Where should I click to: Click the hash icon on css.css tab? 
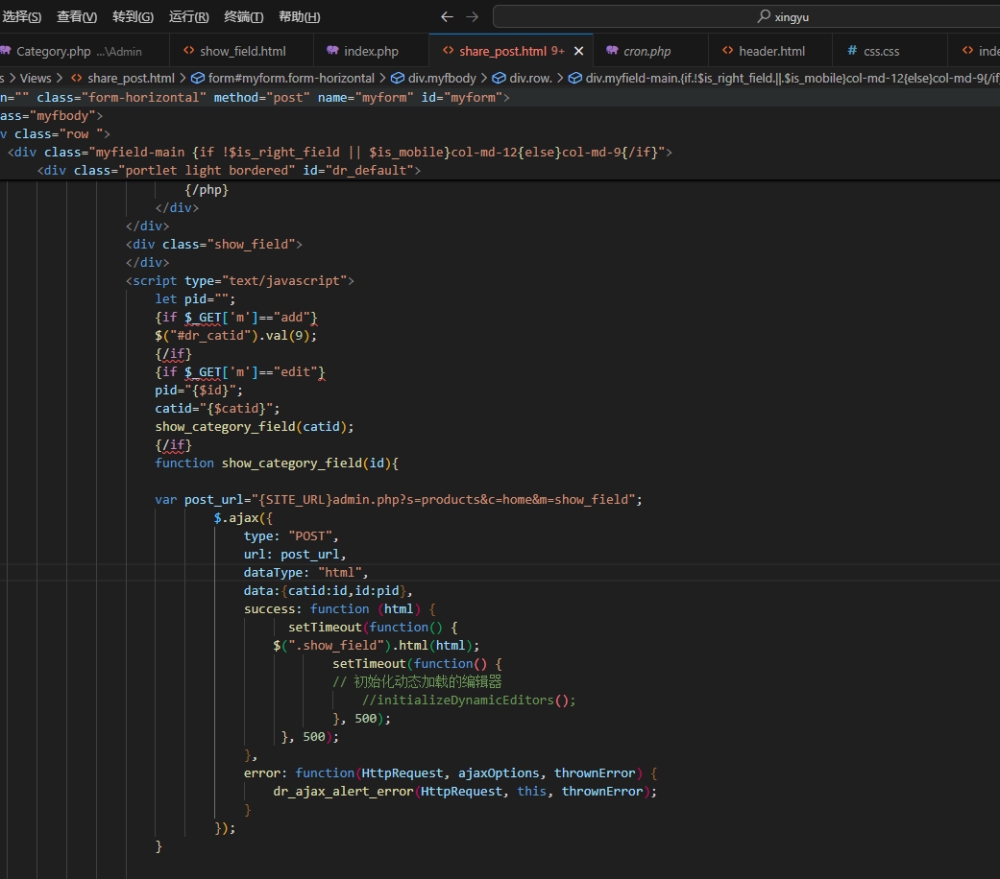coord(852,50)
